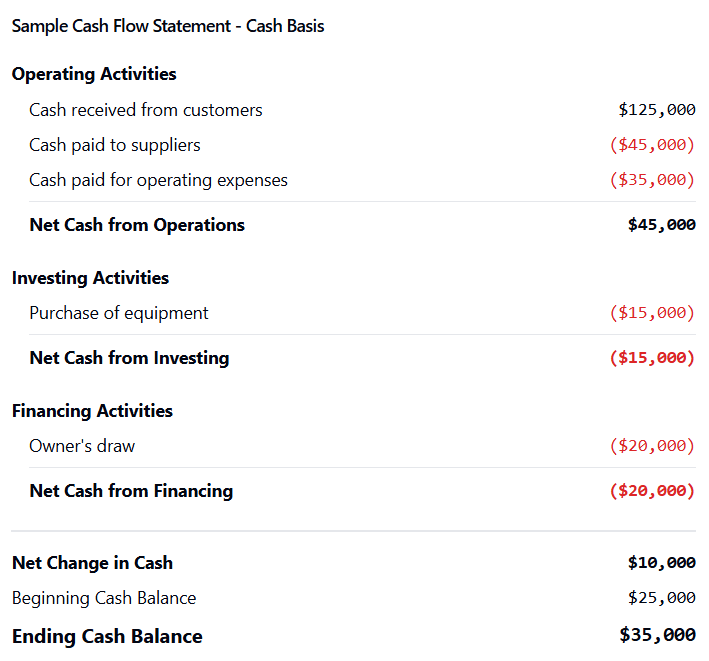Click the ($20,000) Net Financing total
This screenshot has height=661, width=709.
click(652, 491)
